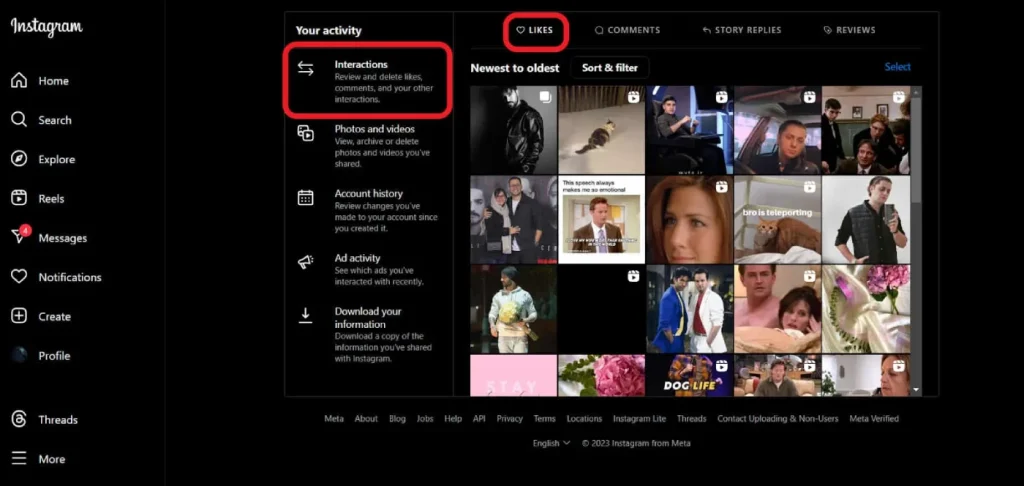Click the heart icon on Likes tab

[520, 30]
